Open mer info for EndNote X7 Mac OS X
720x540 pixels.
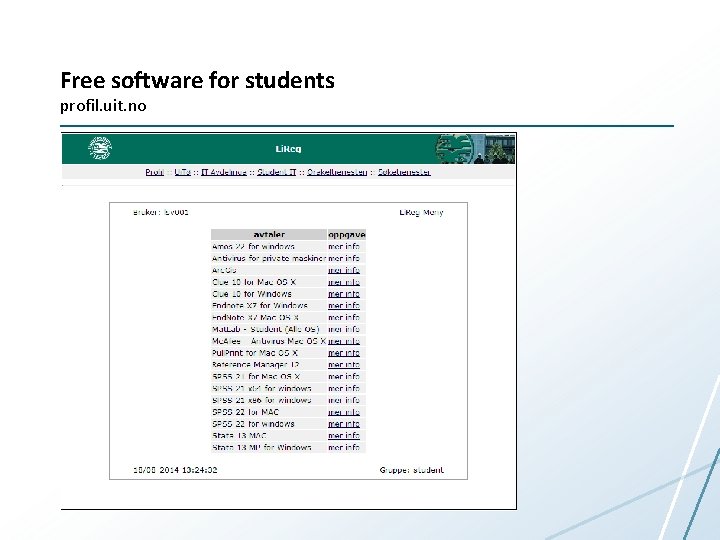click(344, 318)
